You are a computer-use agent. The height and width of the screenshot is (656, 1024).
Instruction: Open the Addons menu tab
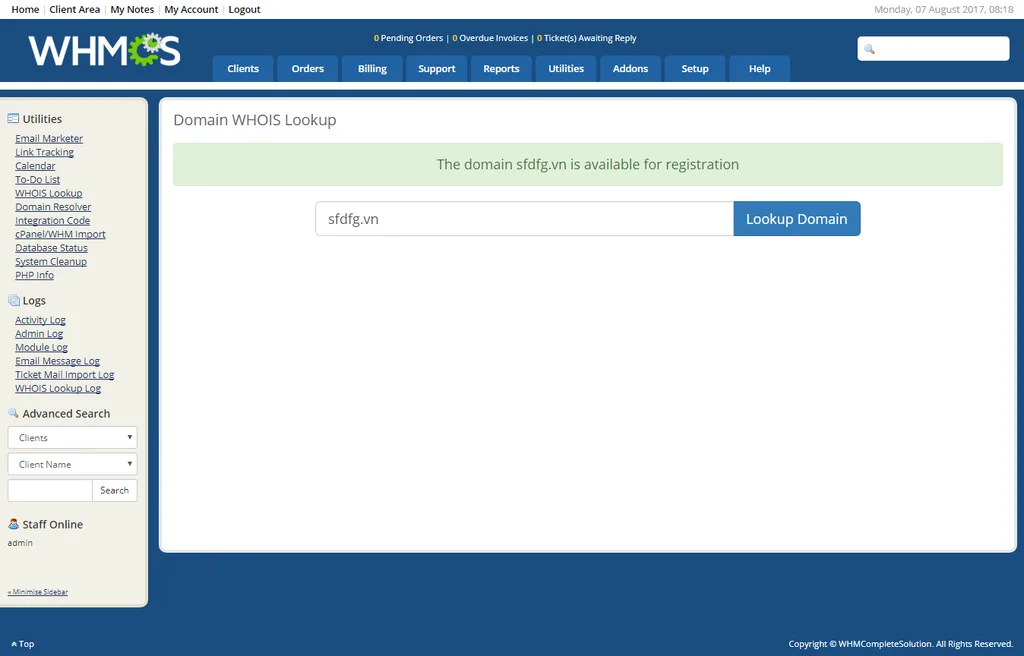[631, 69]
